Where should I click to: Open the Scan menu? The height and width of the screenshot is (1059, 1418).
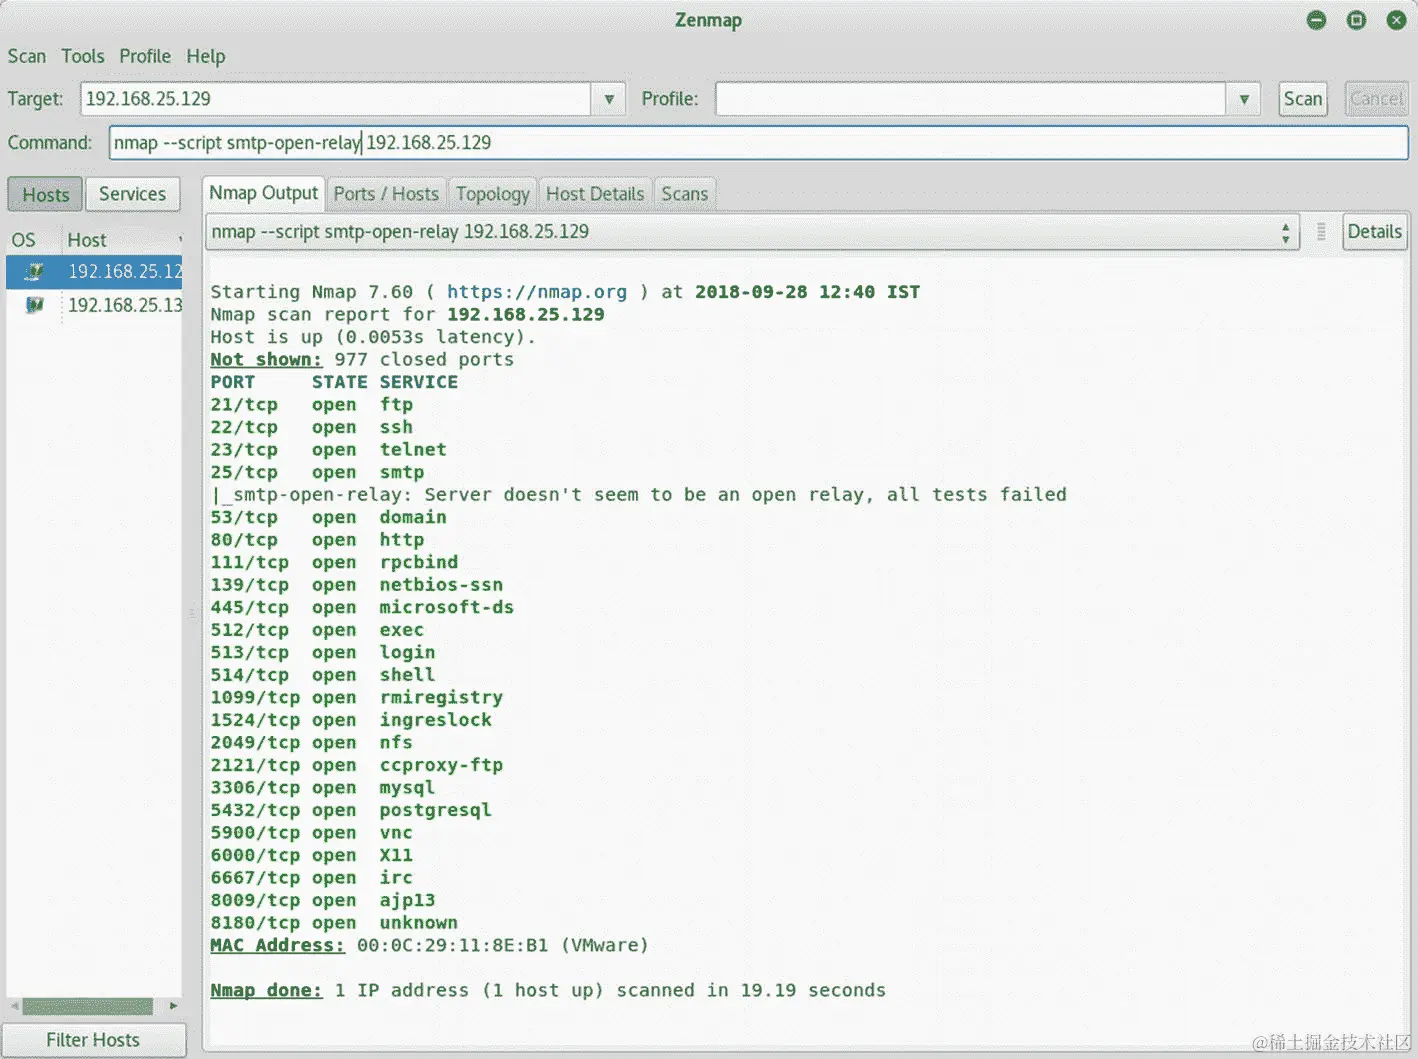pyautogui.click(x=26, y=56)
